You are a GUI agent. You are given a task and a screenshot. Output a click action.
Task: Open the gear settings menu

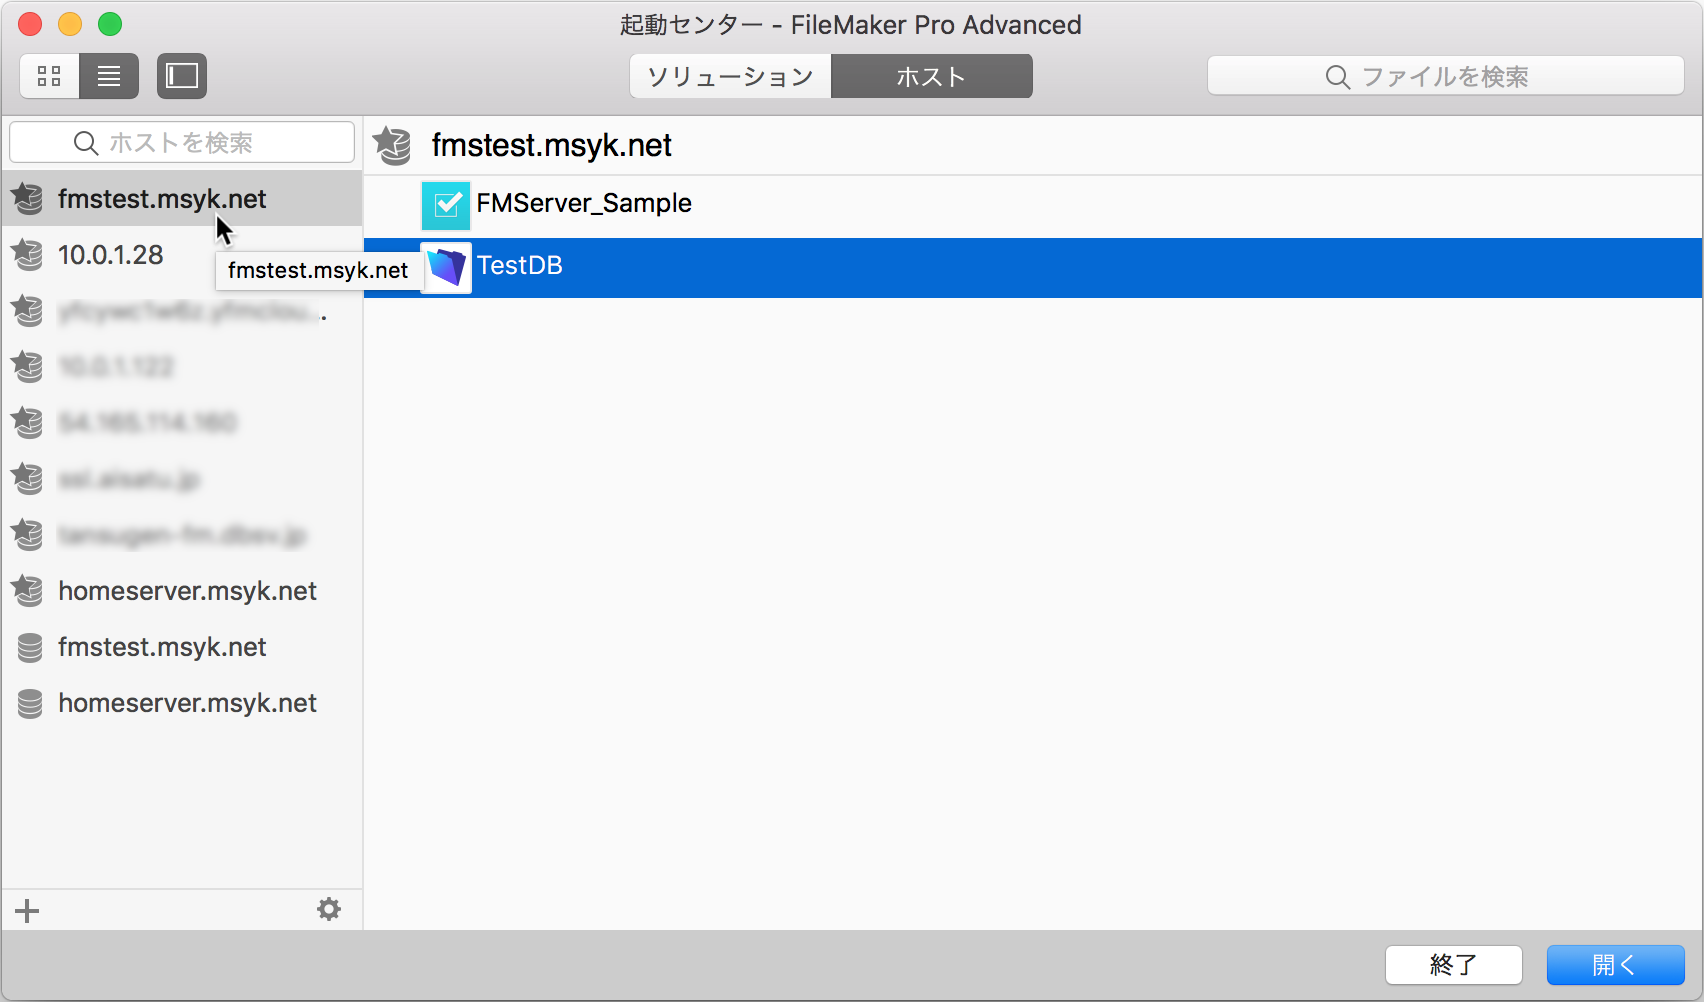point(329,909)
